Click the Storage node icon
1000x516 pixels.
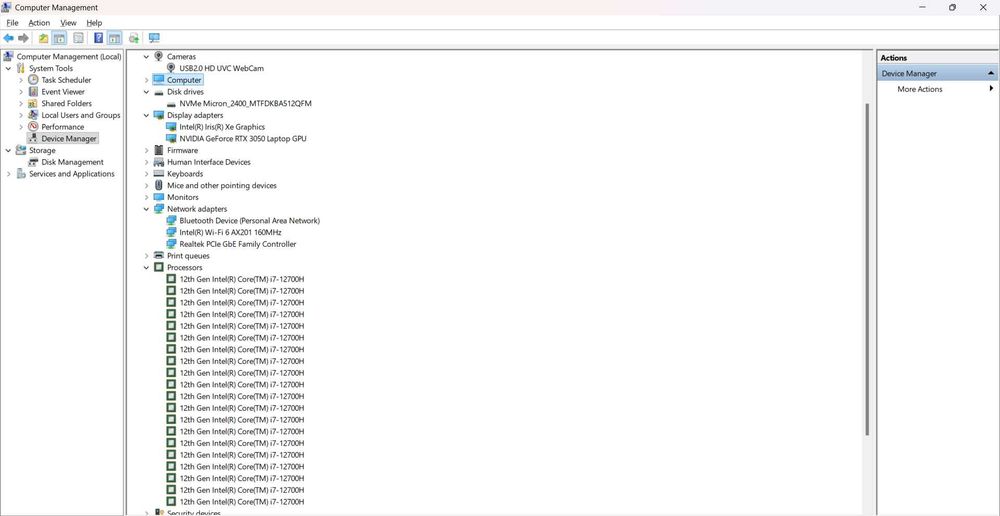(x=21, y=151)
